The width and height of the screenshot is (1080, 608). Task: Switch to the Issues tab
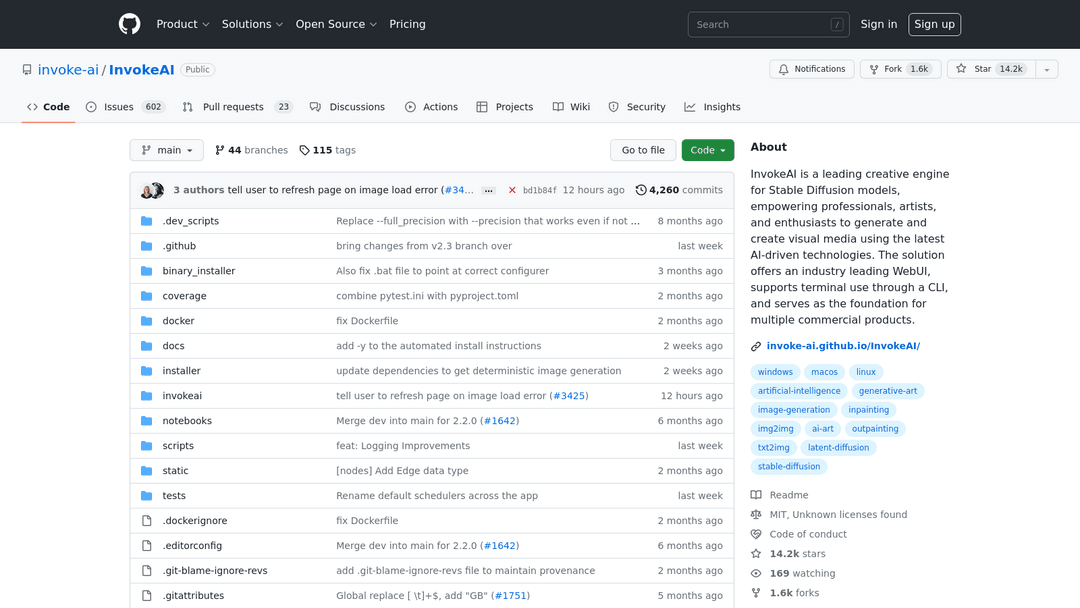point(125,107)
